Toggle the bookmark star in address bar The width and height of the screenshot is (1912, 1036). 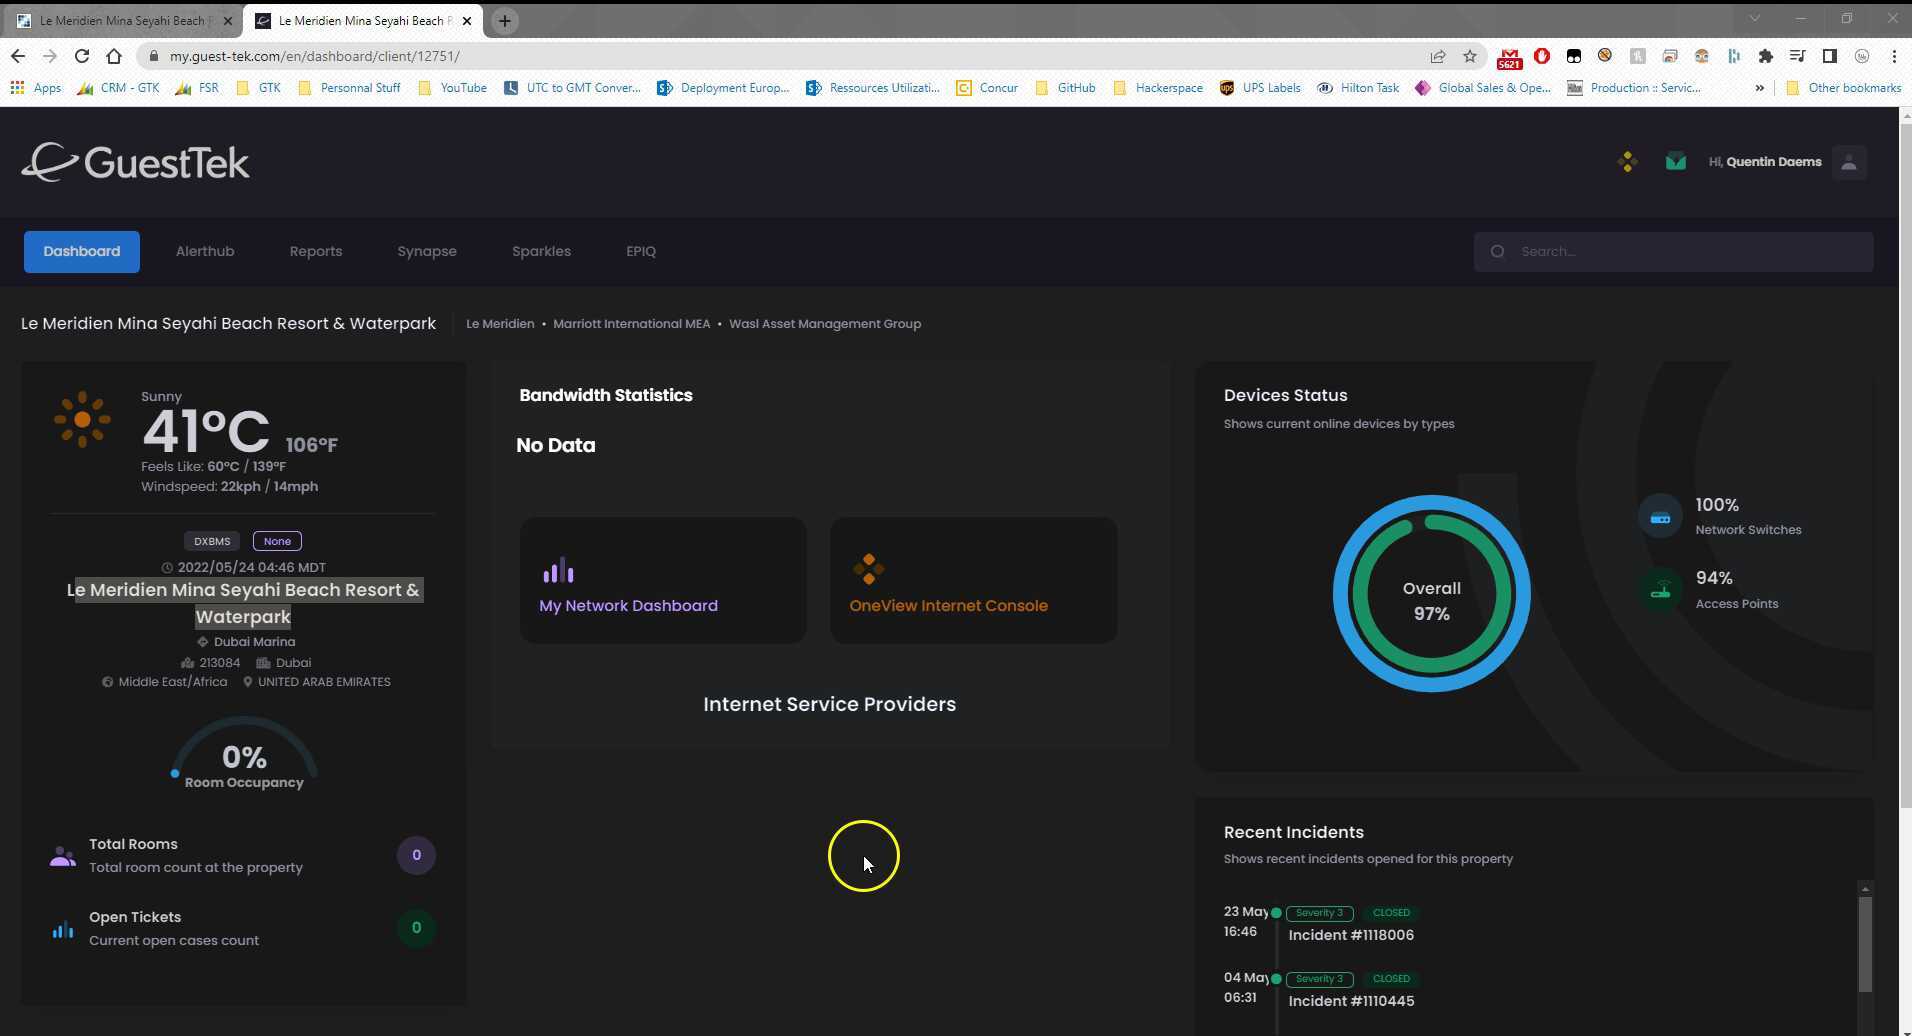pyautogui.click(x=1470, y=56)
